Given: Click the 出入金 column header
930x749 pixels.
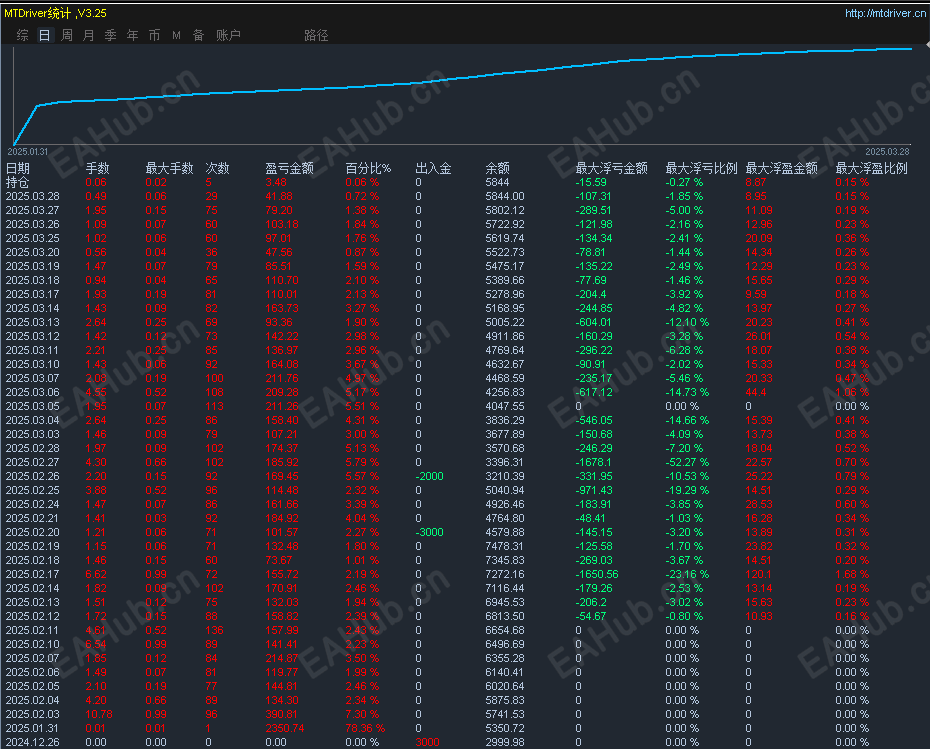Looking at the screenshot, I should pos(433,168).
